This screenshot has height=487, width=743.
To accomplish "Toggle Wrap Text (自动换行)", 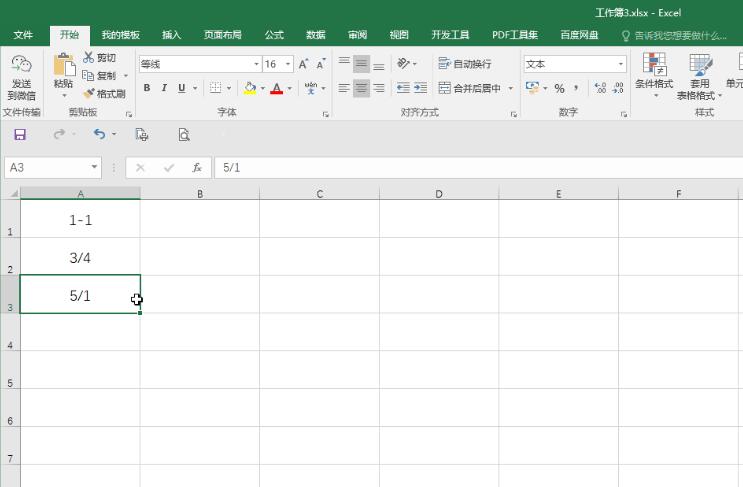I will coord(465,64).
